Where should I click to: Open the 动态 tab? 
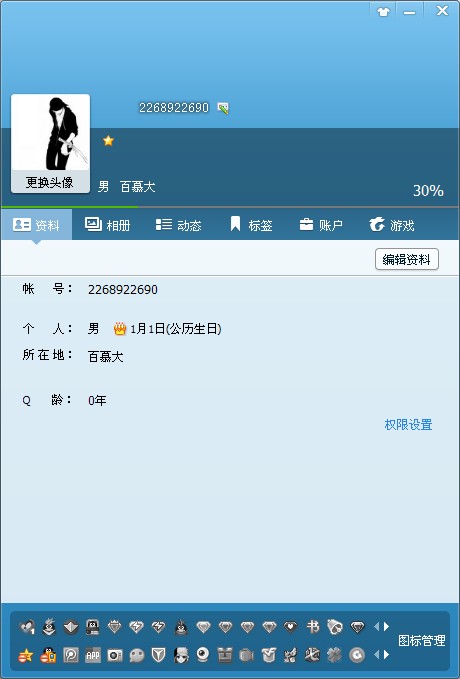[x=179, y=225]
